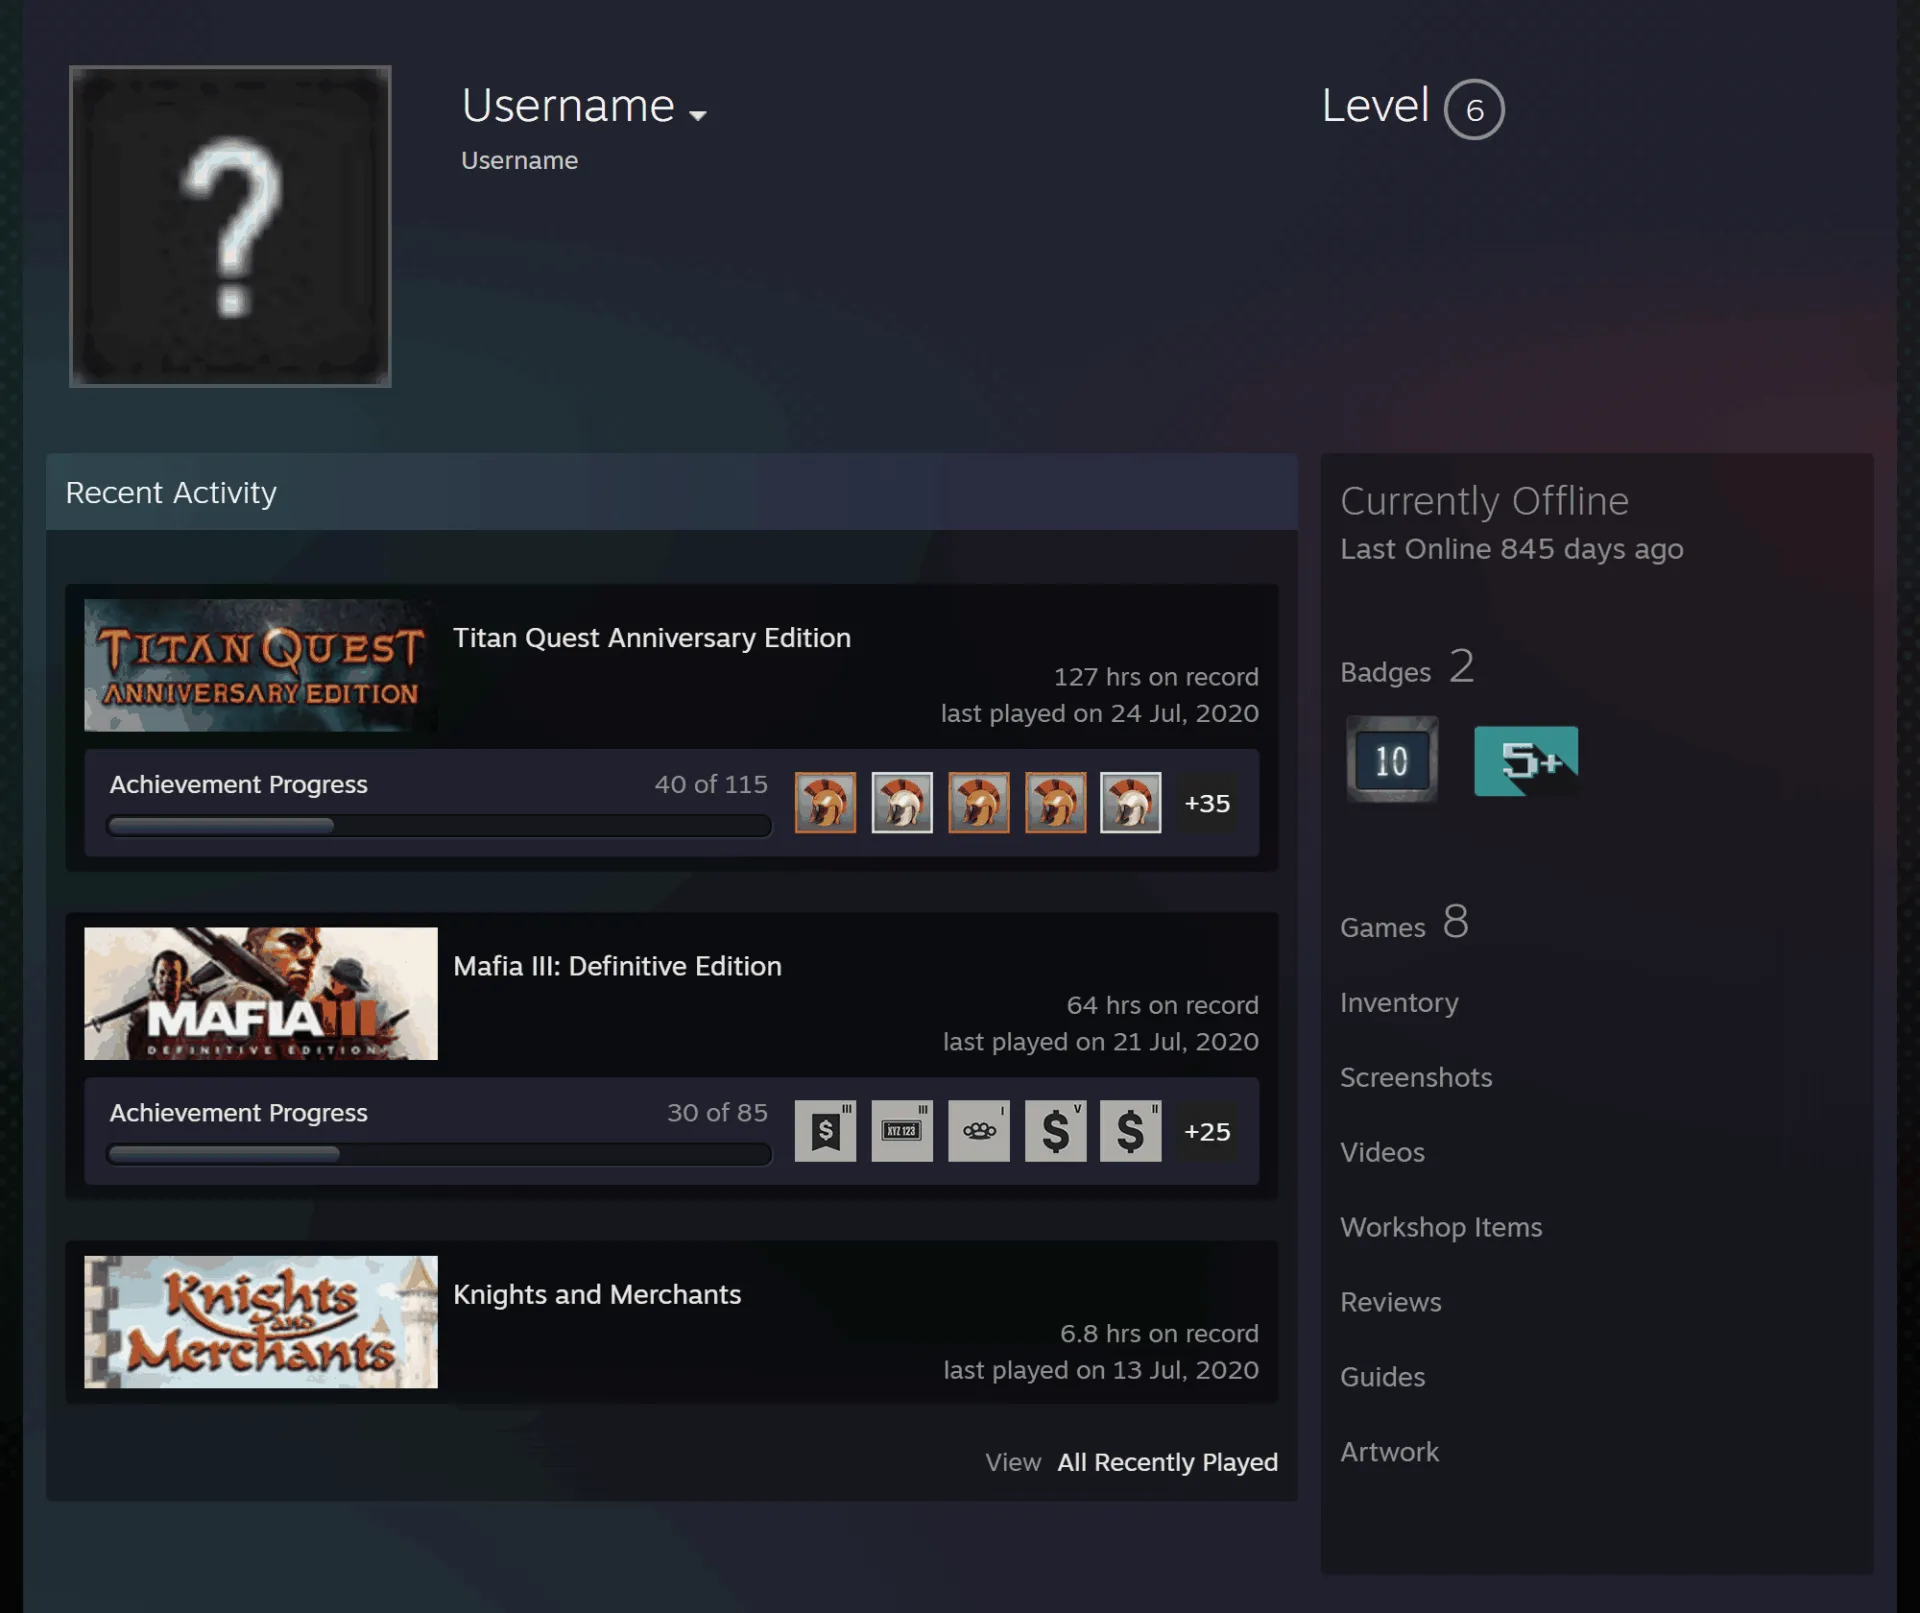
Task: Open the Screenshots link
Action: (1416, 1077)
